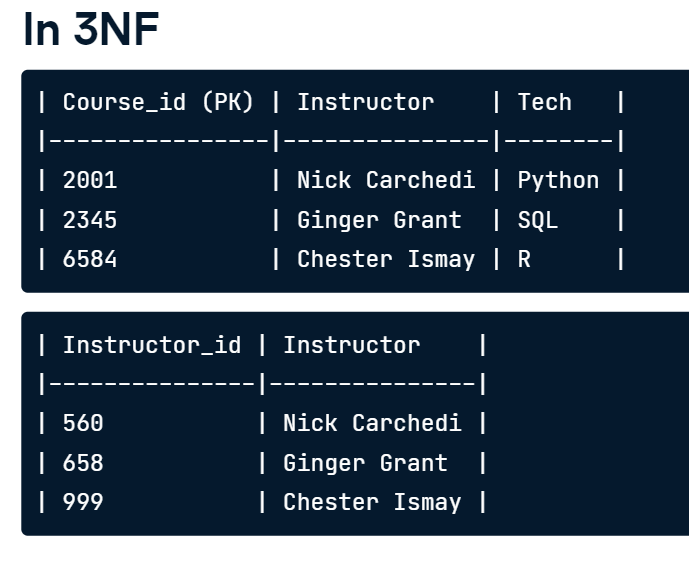The height and width of the screenshot is (564, 689).
Task: Click the "In 3NF" heading
Action: [91, 30]
